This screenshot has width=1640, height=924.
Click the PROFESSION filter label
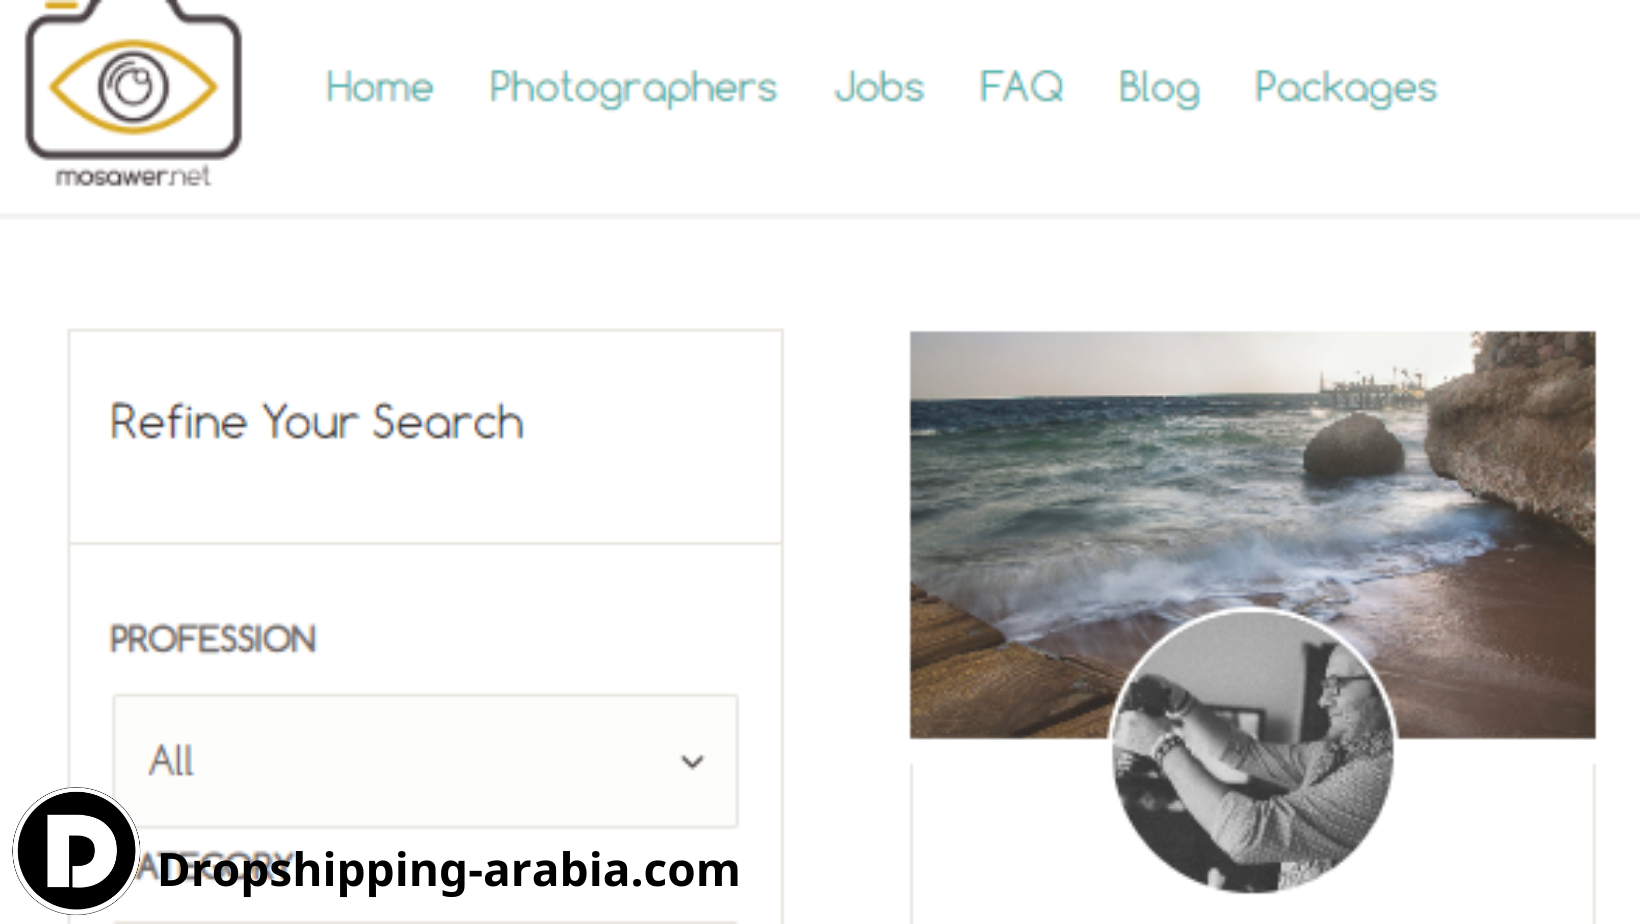tap(213, 639)
